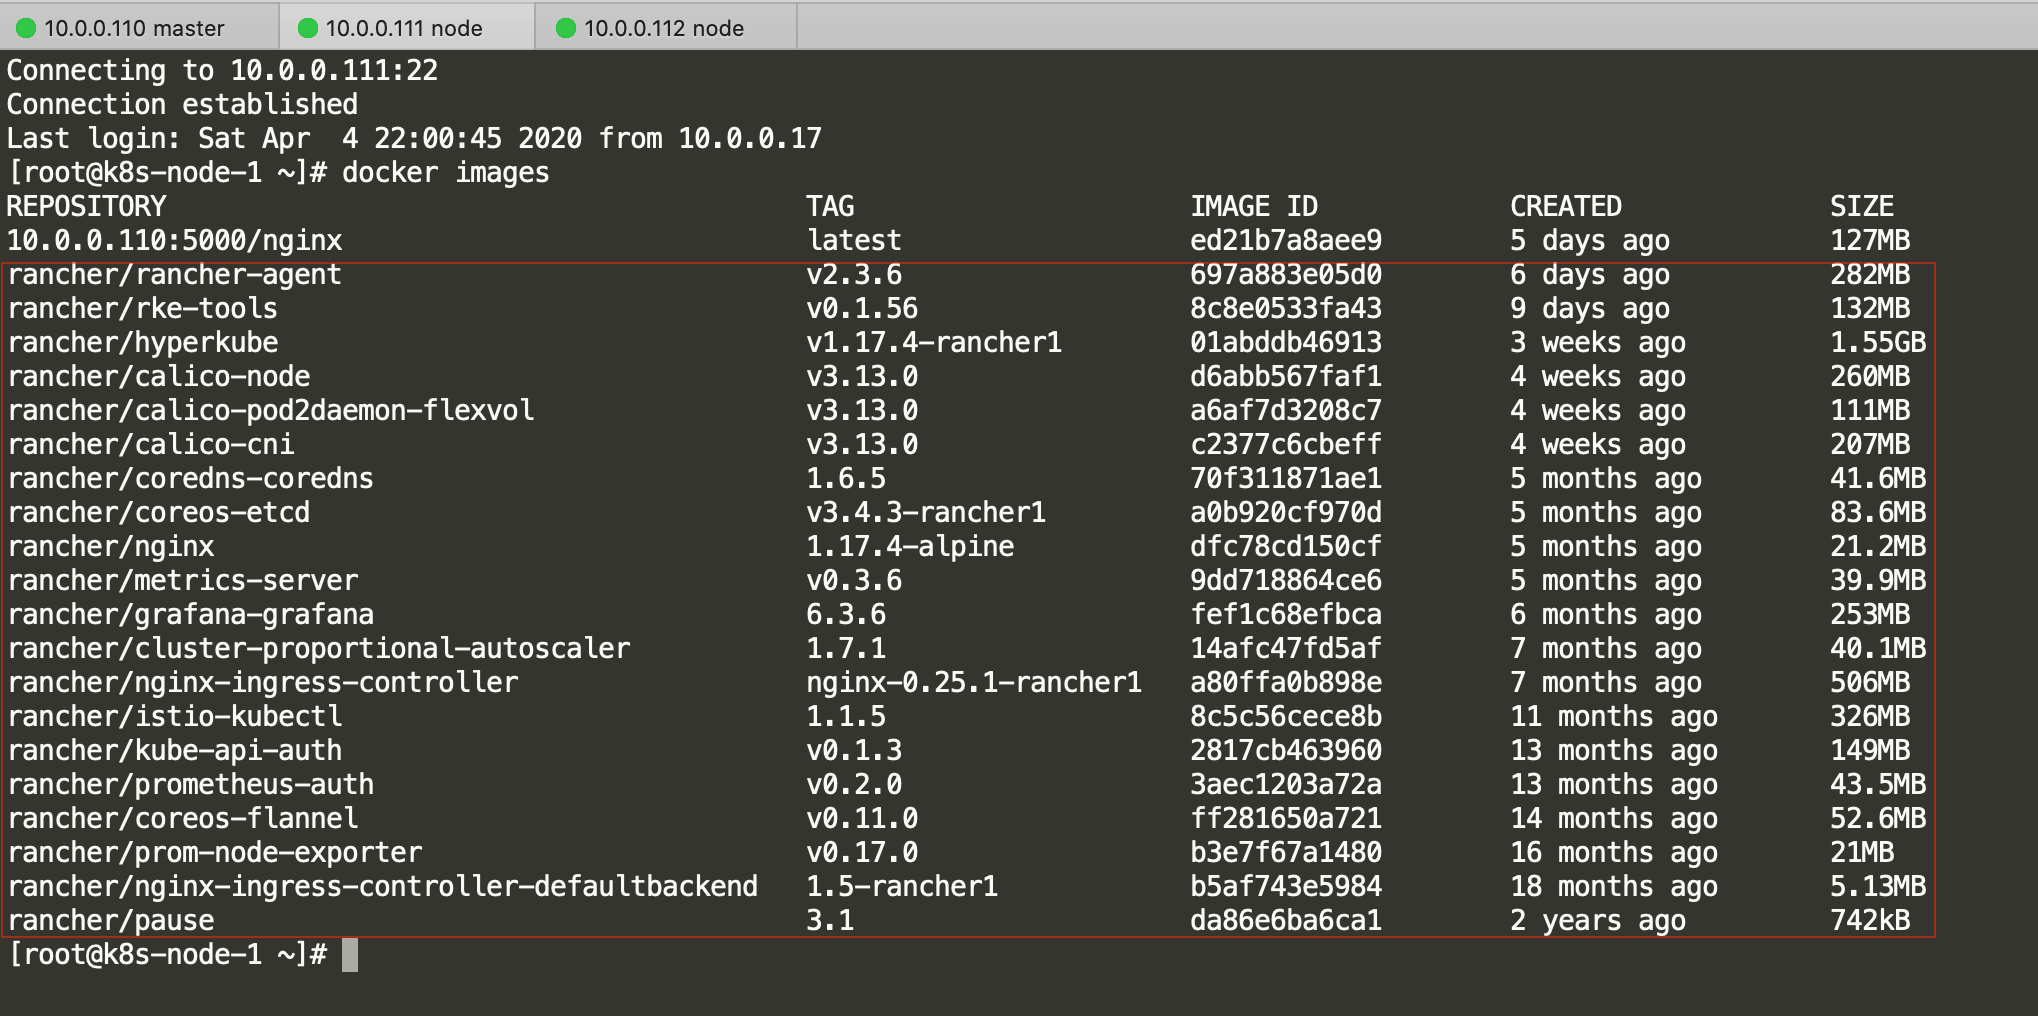Switch to the 10.0.0.112 node tab
This screenshot has width=2038, height=1016.
[666, 28]
